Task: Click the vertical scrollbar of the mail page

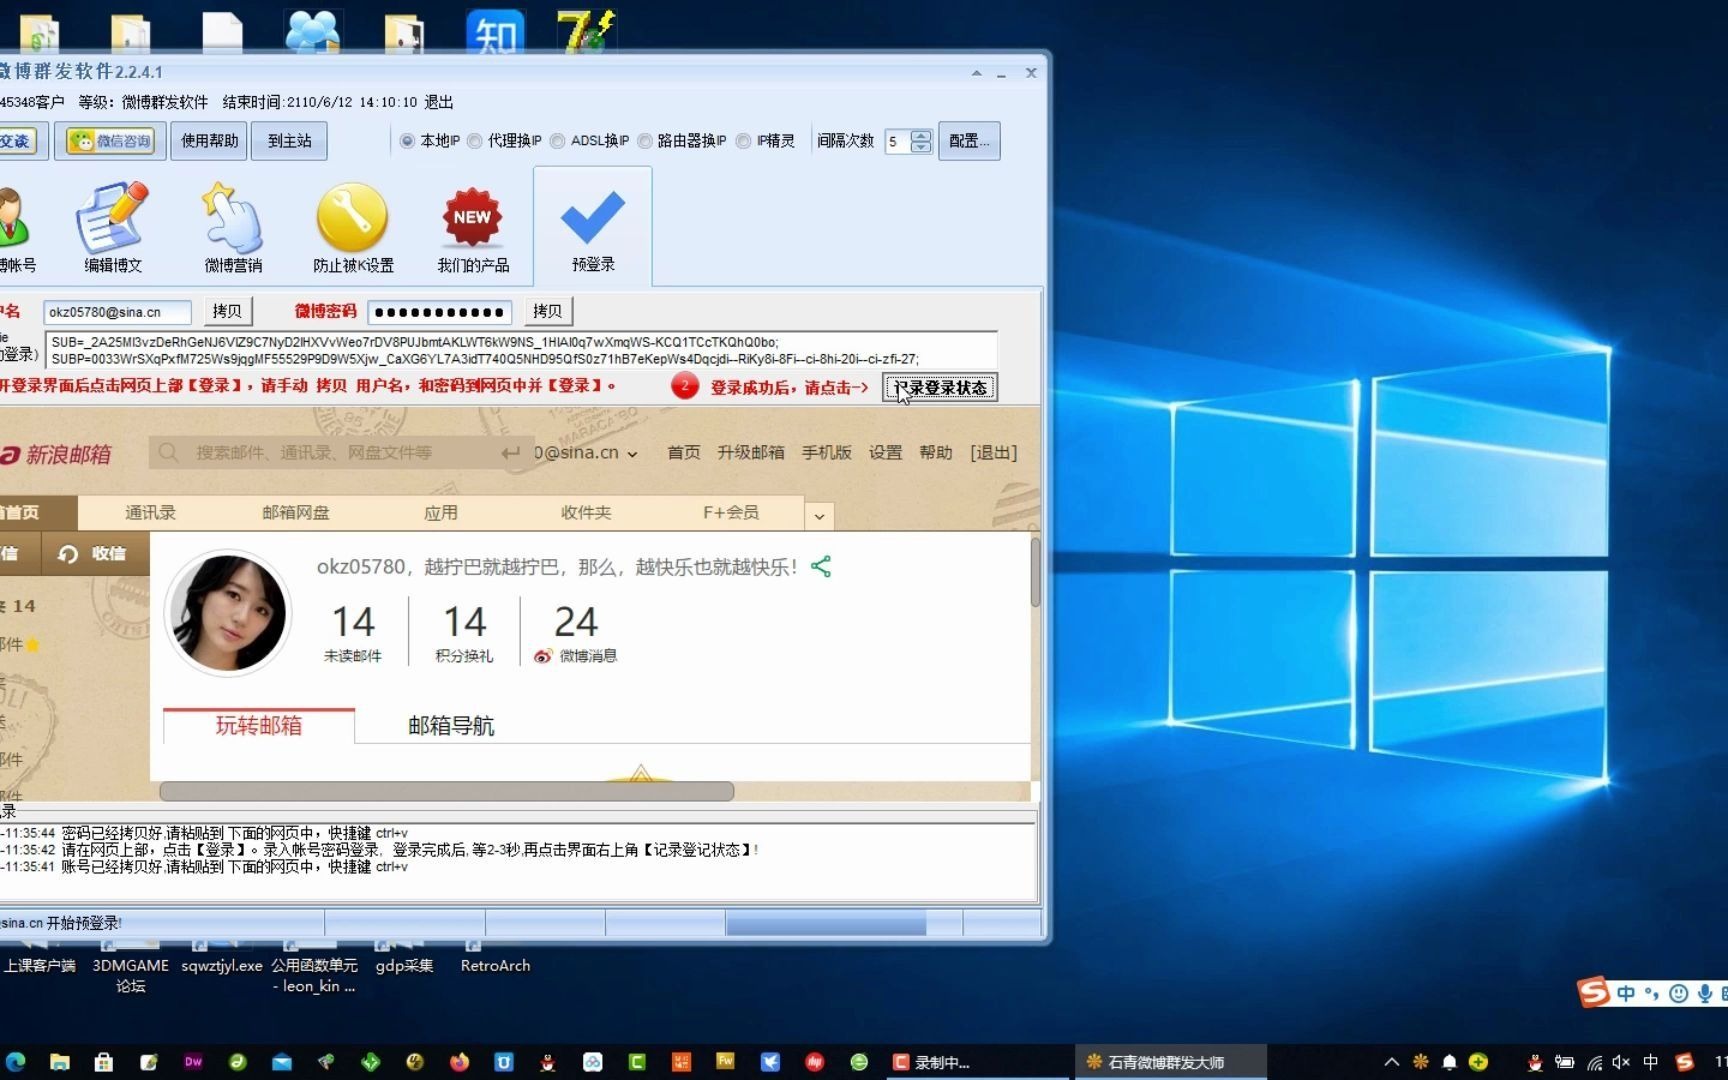Action: pyautogui.click(x=1035, y=572)
